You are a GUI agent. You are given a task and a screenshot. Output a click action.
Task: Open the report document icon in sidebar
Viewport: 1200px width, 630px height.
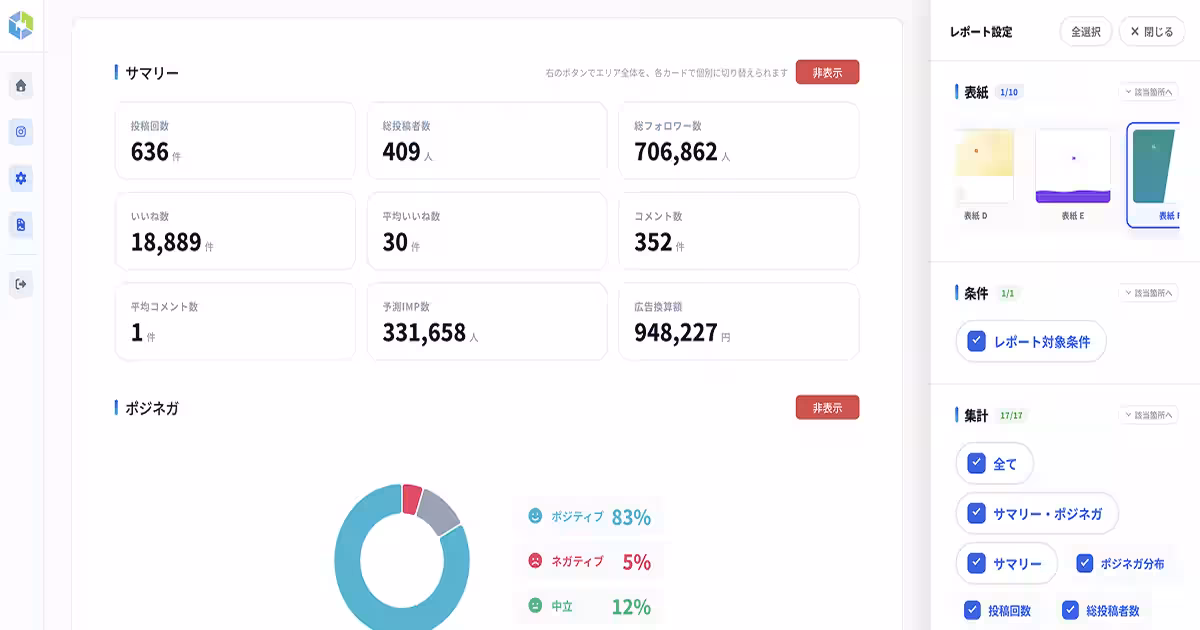(21, 226)
